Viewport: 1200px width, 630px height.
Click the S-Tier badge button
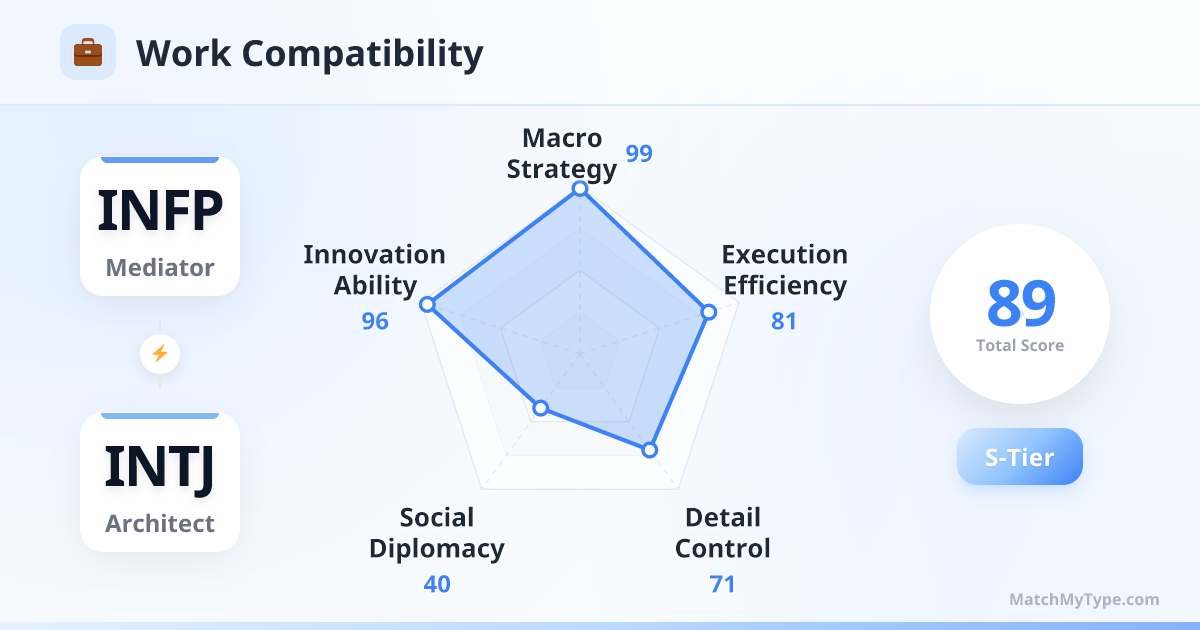(x=1020, y=457)
